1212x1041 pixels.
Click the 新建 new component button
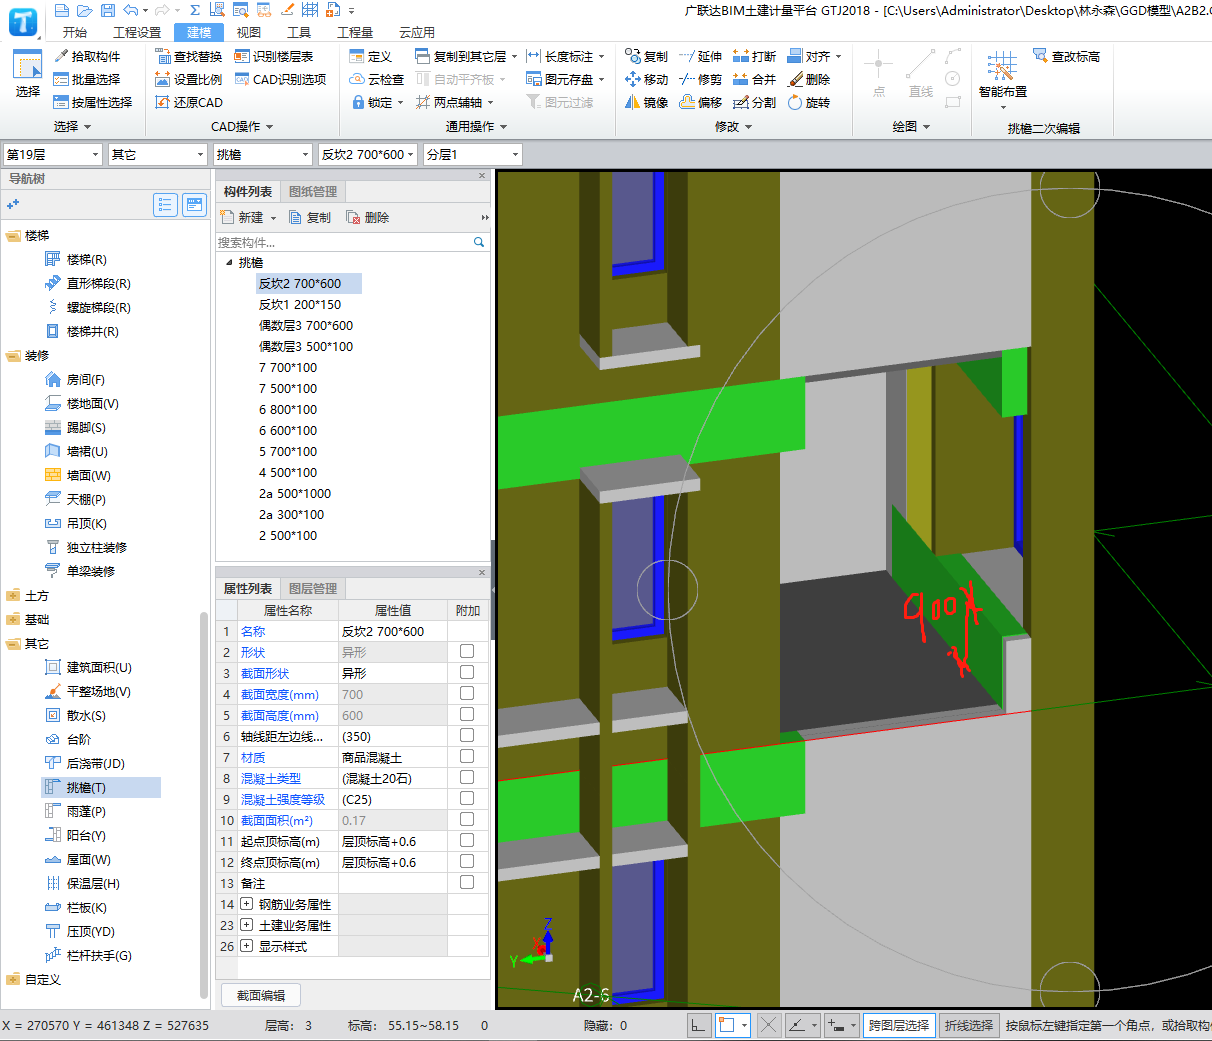(248, 217)
